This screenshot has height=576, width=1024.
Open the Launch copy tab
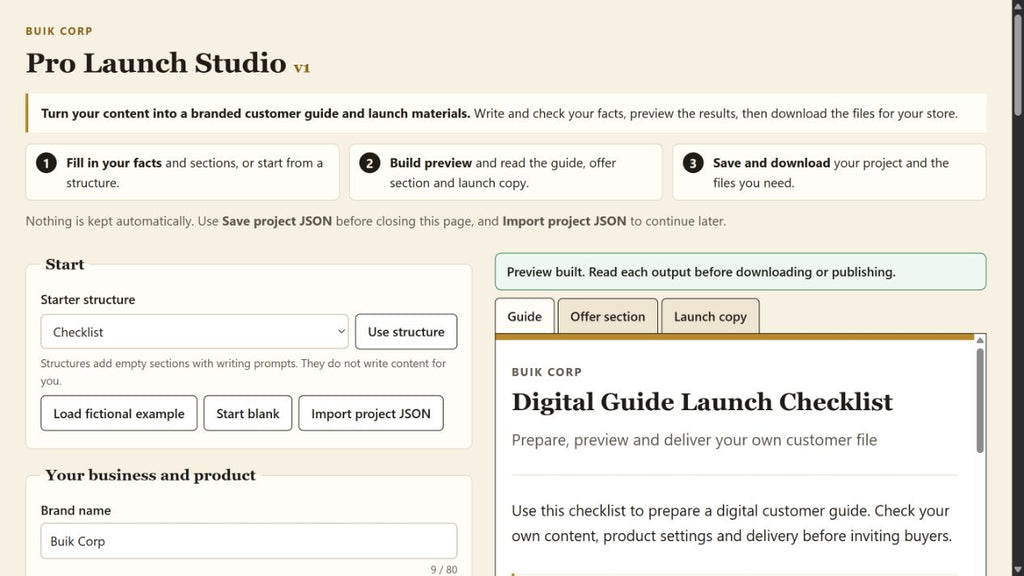[x=710, y=317]
